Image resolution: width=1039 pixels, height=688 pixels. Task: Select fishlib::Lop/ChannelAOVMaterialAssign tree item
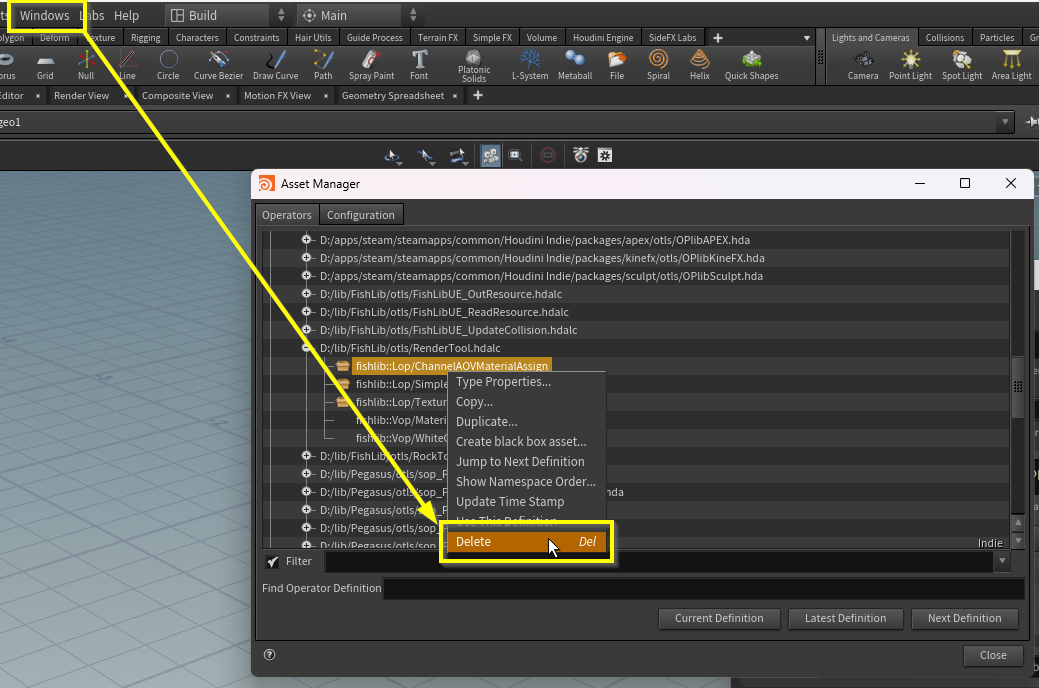point(452,366)
